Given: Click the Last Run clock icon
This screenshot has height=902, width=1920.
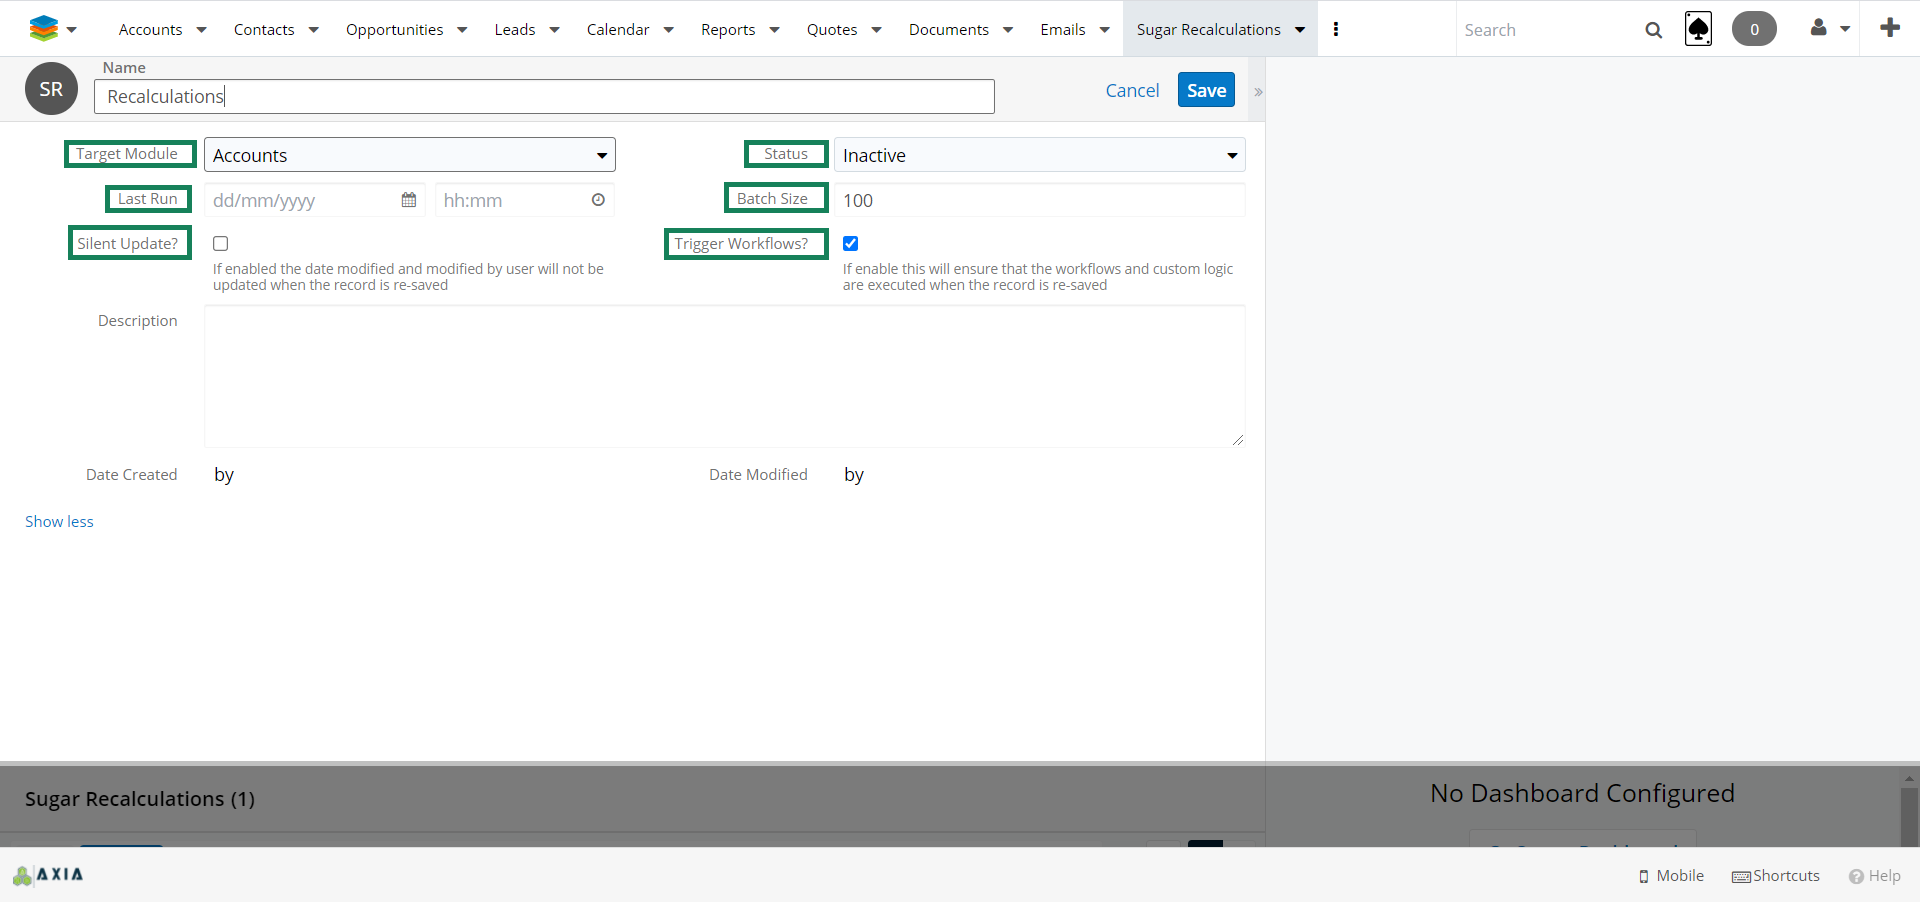Looking at the screenshot, I should 598,200.
